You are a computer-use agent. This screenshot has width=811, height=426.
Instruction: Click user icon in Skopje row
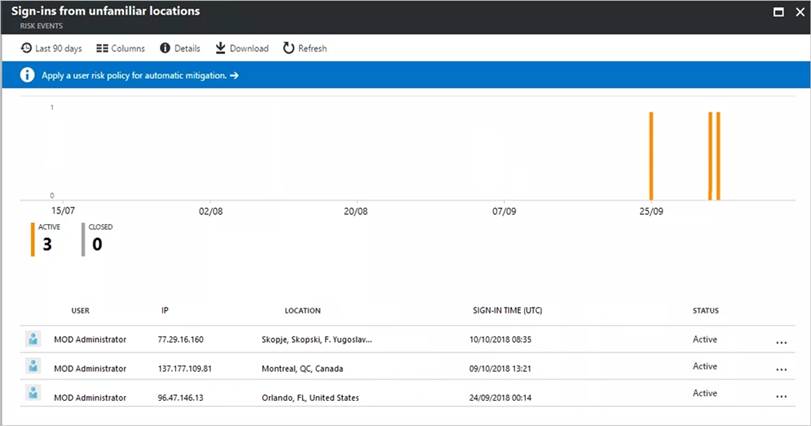[33, 340]
